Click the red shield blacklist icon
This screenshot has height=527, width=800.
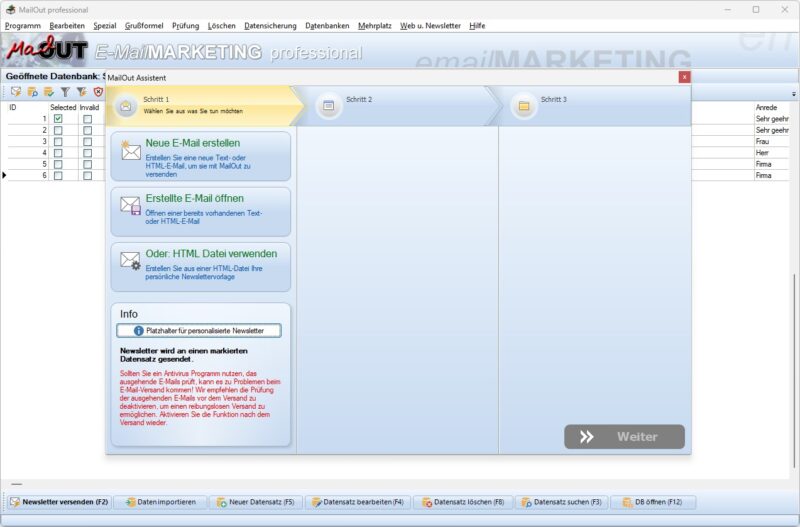point(98,92)
